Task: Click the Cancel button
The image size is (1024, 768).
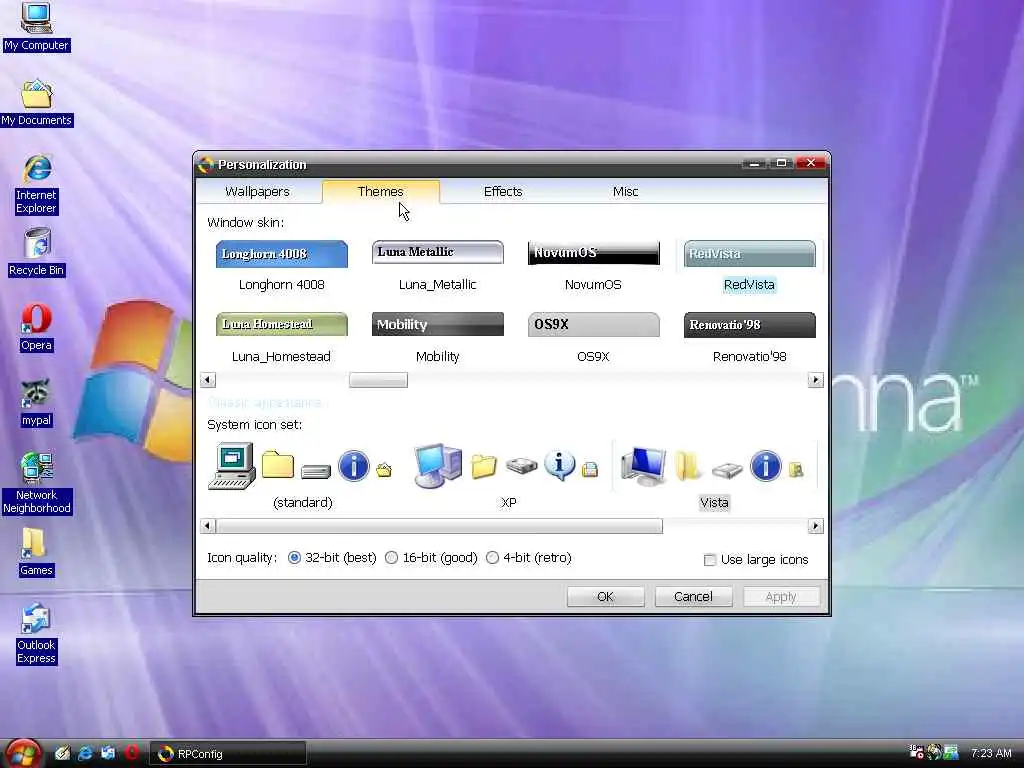Action: click(x=694, y=596)
